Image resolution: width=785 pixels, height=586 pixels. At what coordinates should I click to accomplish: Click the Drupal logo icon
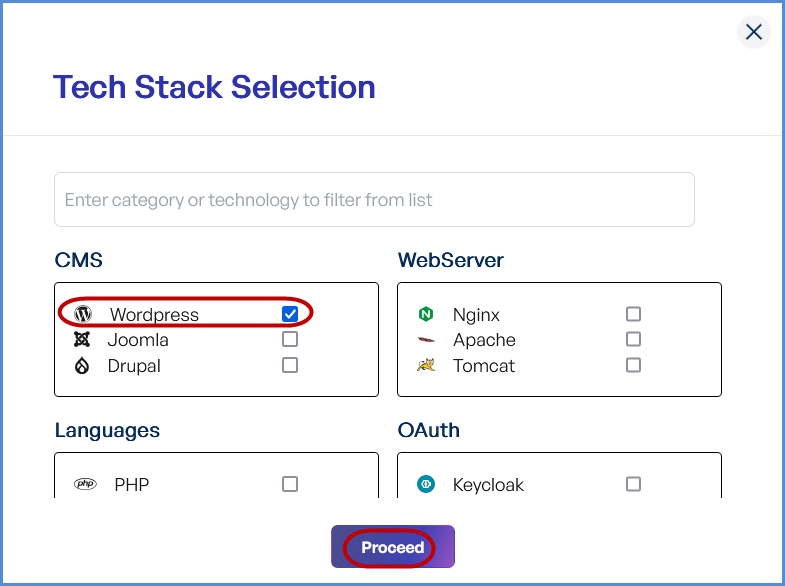[x=82, y=366]
